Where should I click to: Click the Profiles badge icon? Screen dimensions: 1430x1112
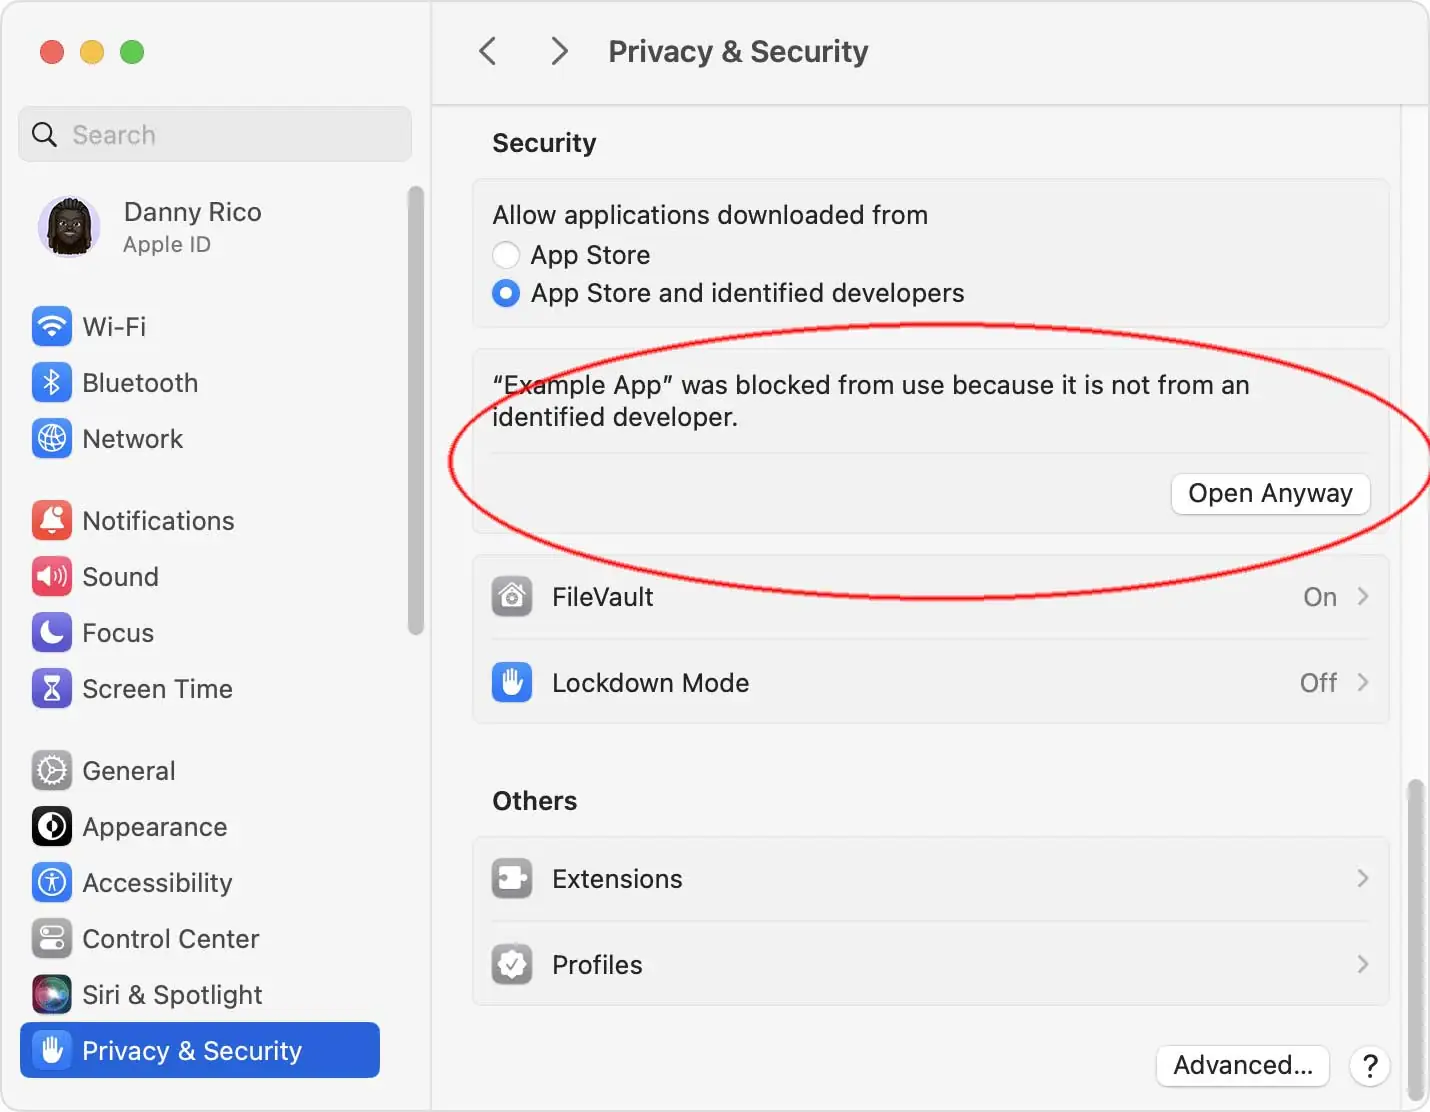click(512, 964)
